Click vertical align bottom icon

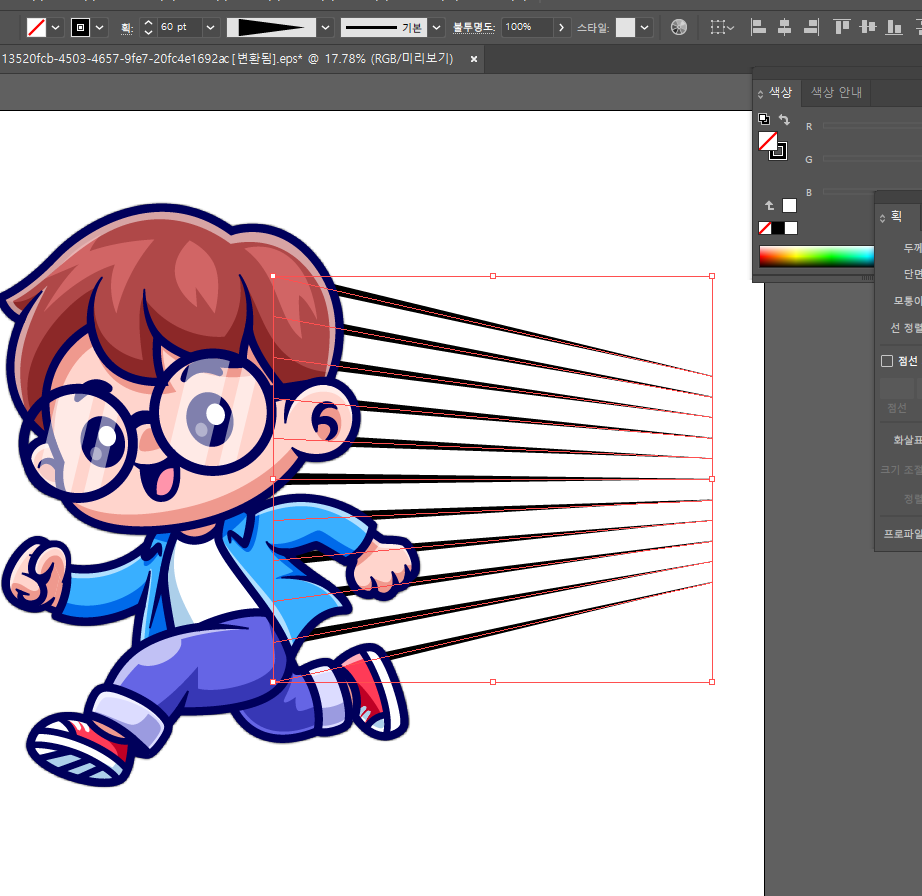click(x=894, y=27)
